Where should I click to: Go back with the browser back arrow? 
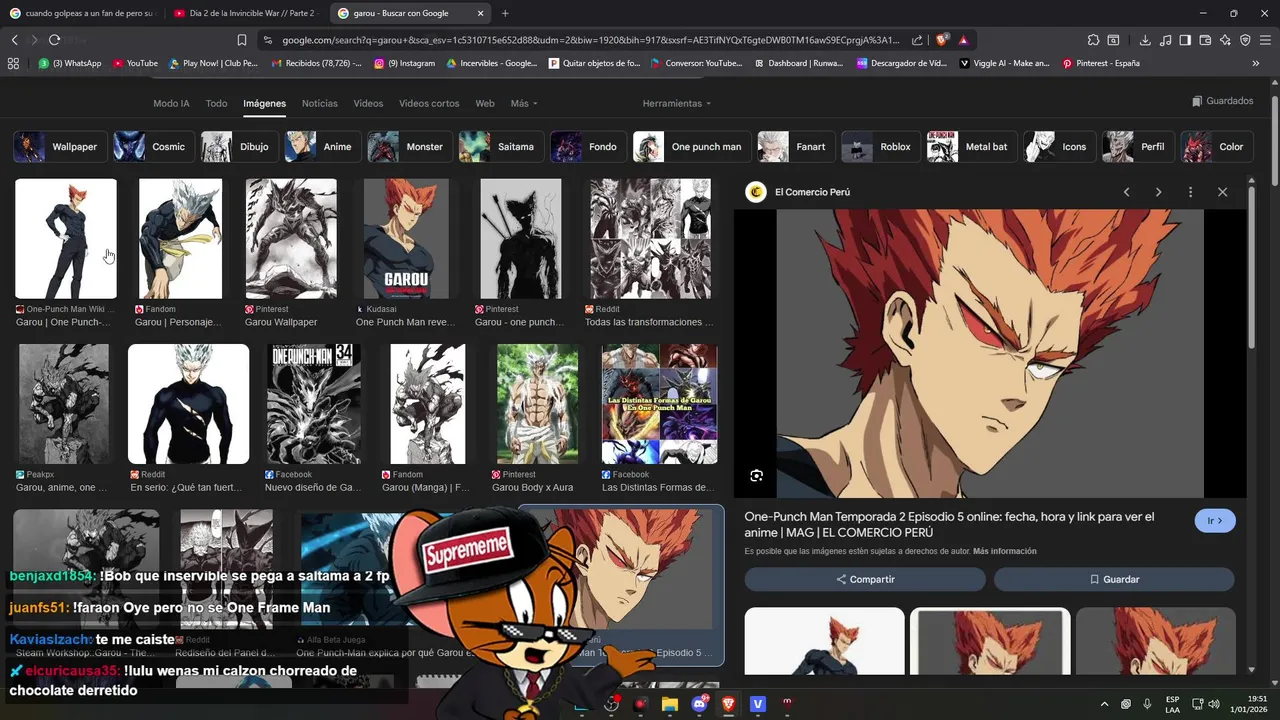pyautogui.click(x=14, y=40)
